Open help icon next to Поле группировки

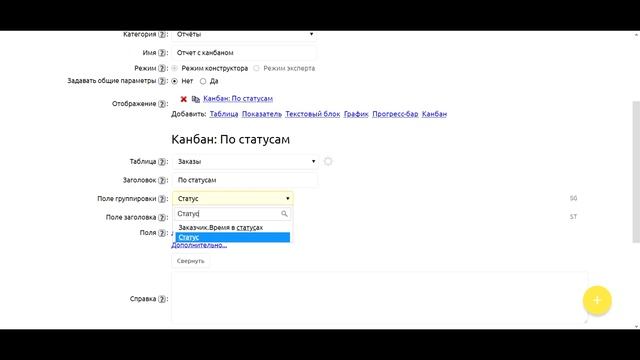point(162,199)
